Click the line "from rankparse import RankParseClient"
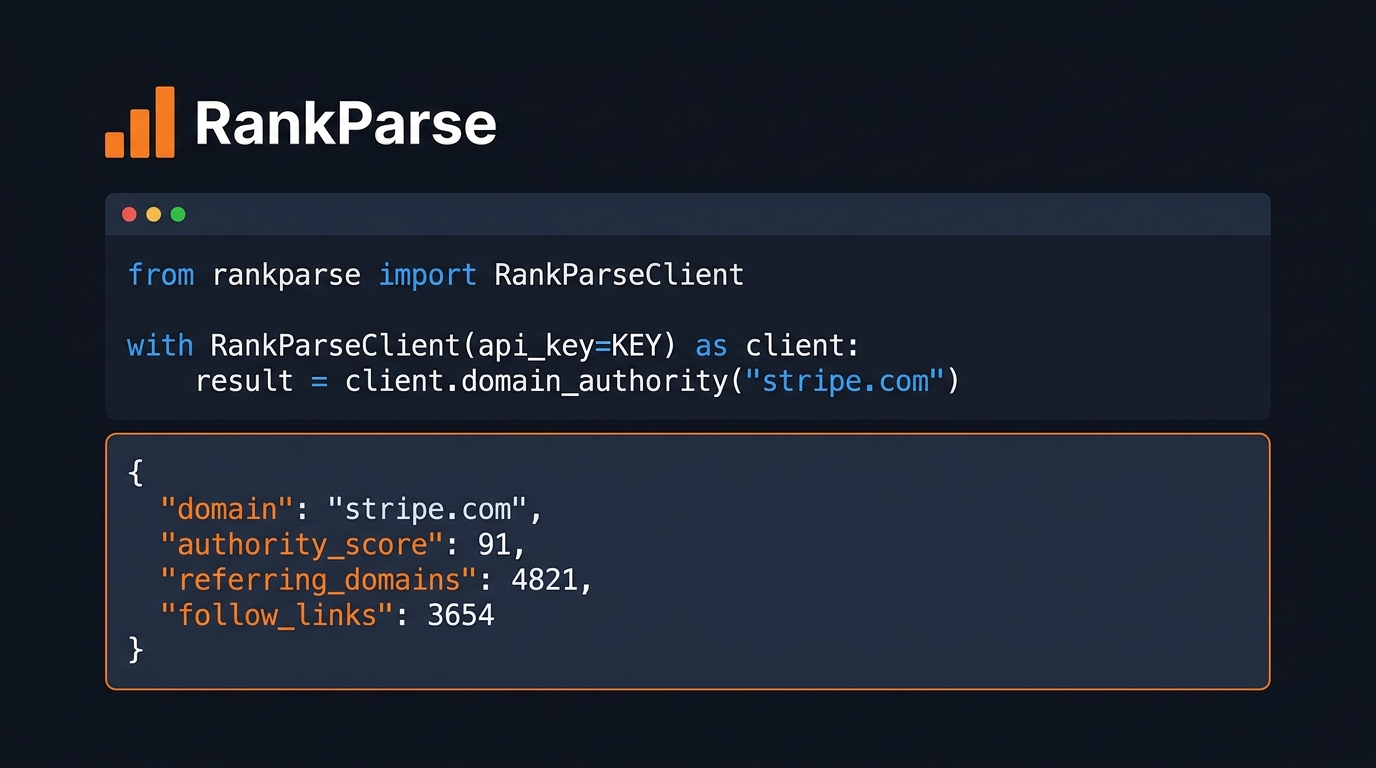 click(x=435, y=275)
